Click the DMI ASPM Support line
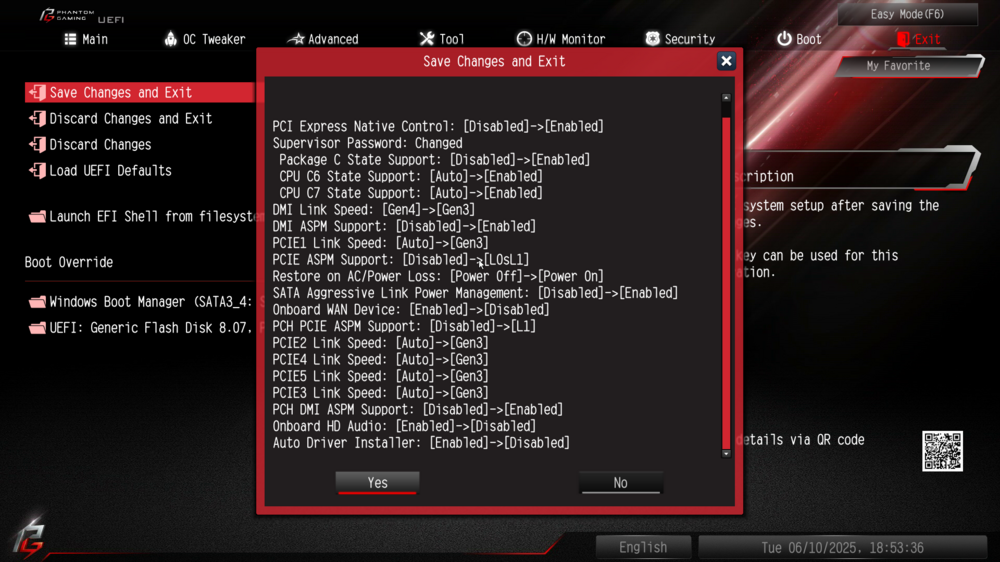Screen dimensions: 1000x562 [x=404, y=226]
